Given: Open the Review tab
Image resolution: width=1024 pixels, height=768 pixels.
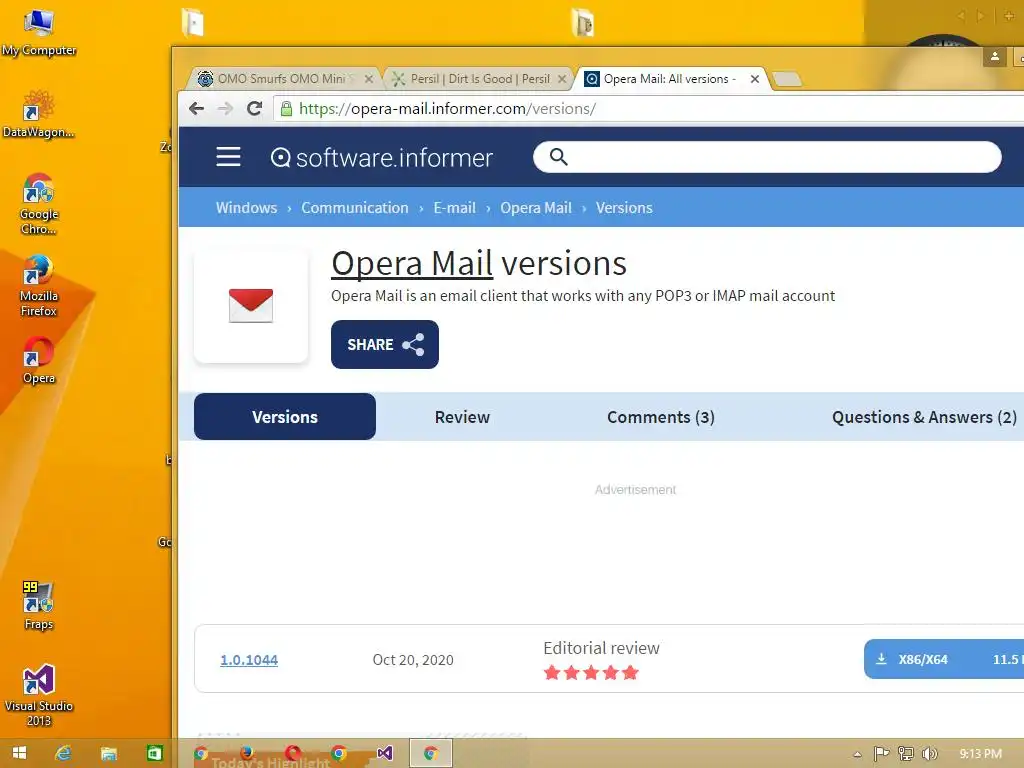Looking at the screenshot, I should point(462,417).
